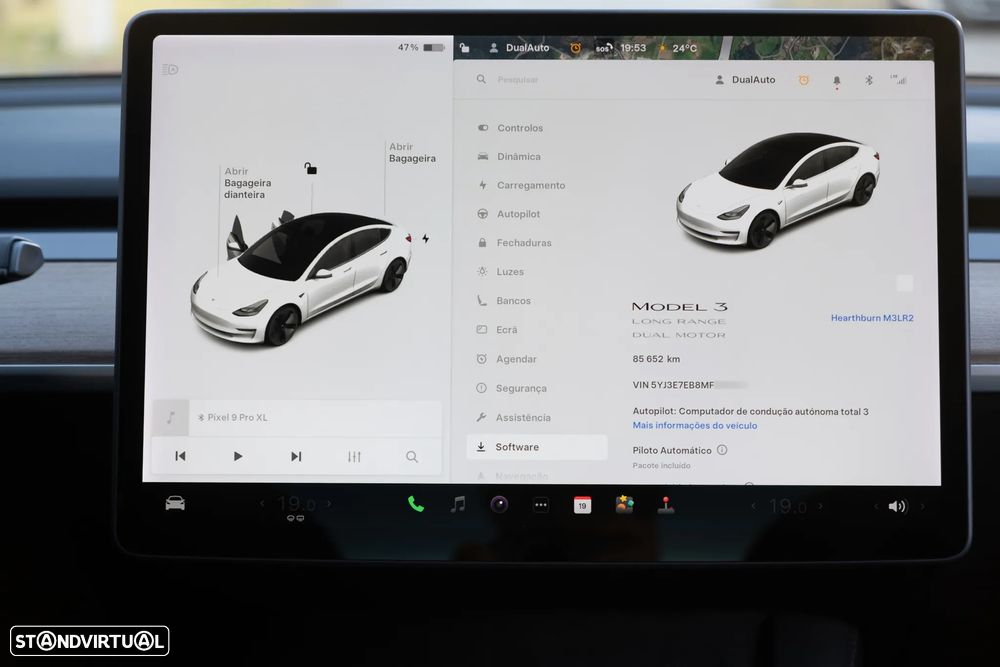
Task: Tap DualAuto profile in top status bar
Action: click(519, 48)
